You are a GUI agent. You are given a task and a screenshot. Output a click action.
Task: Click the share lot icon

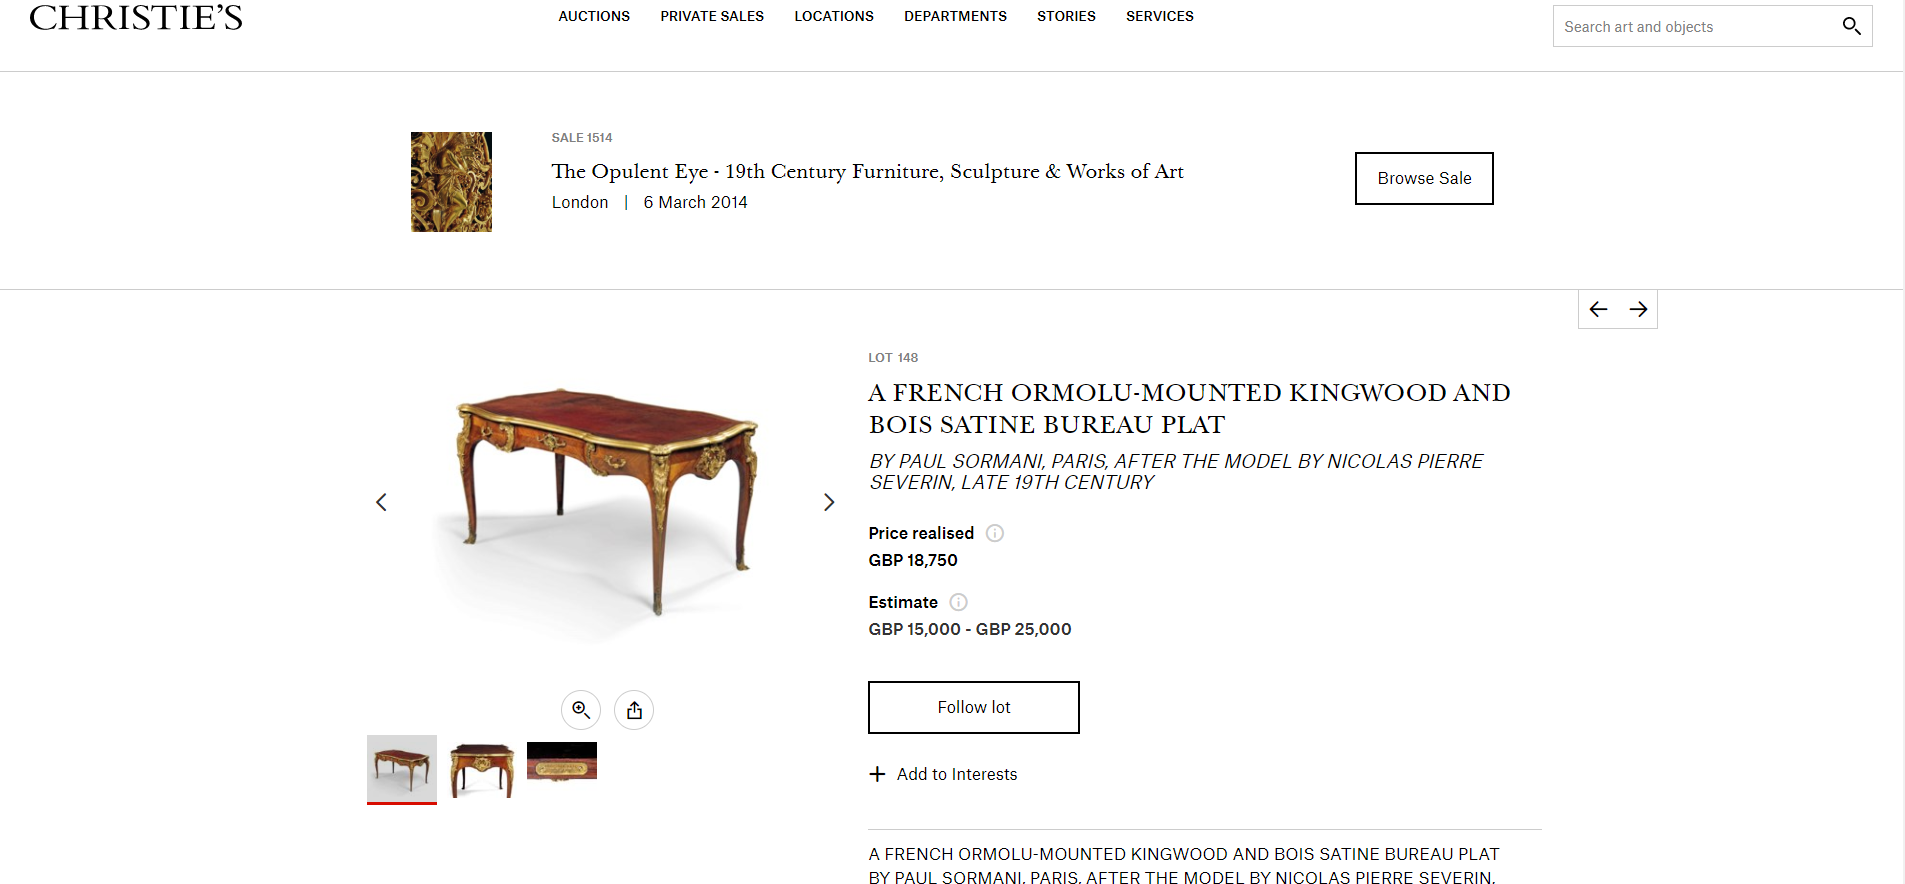(634, 710)
